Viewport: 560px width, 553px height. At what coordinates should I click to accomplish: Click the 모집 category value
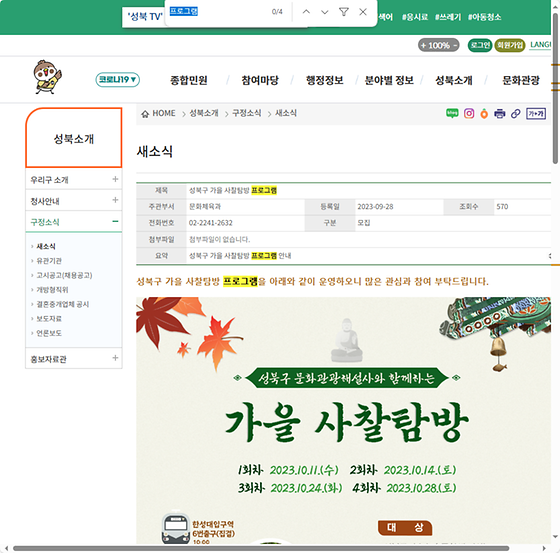coord(364,223)
